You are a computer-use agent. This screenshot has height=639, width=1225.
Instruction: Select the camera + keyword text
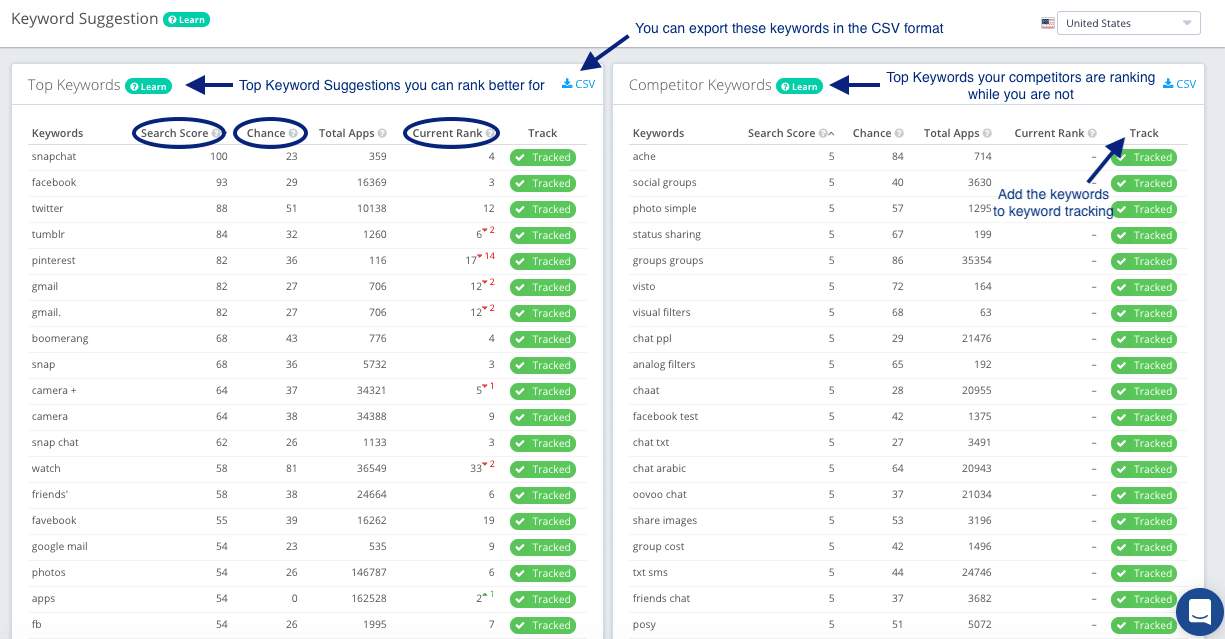[53, 391]
